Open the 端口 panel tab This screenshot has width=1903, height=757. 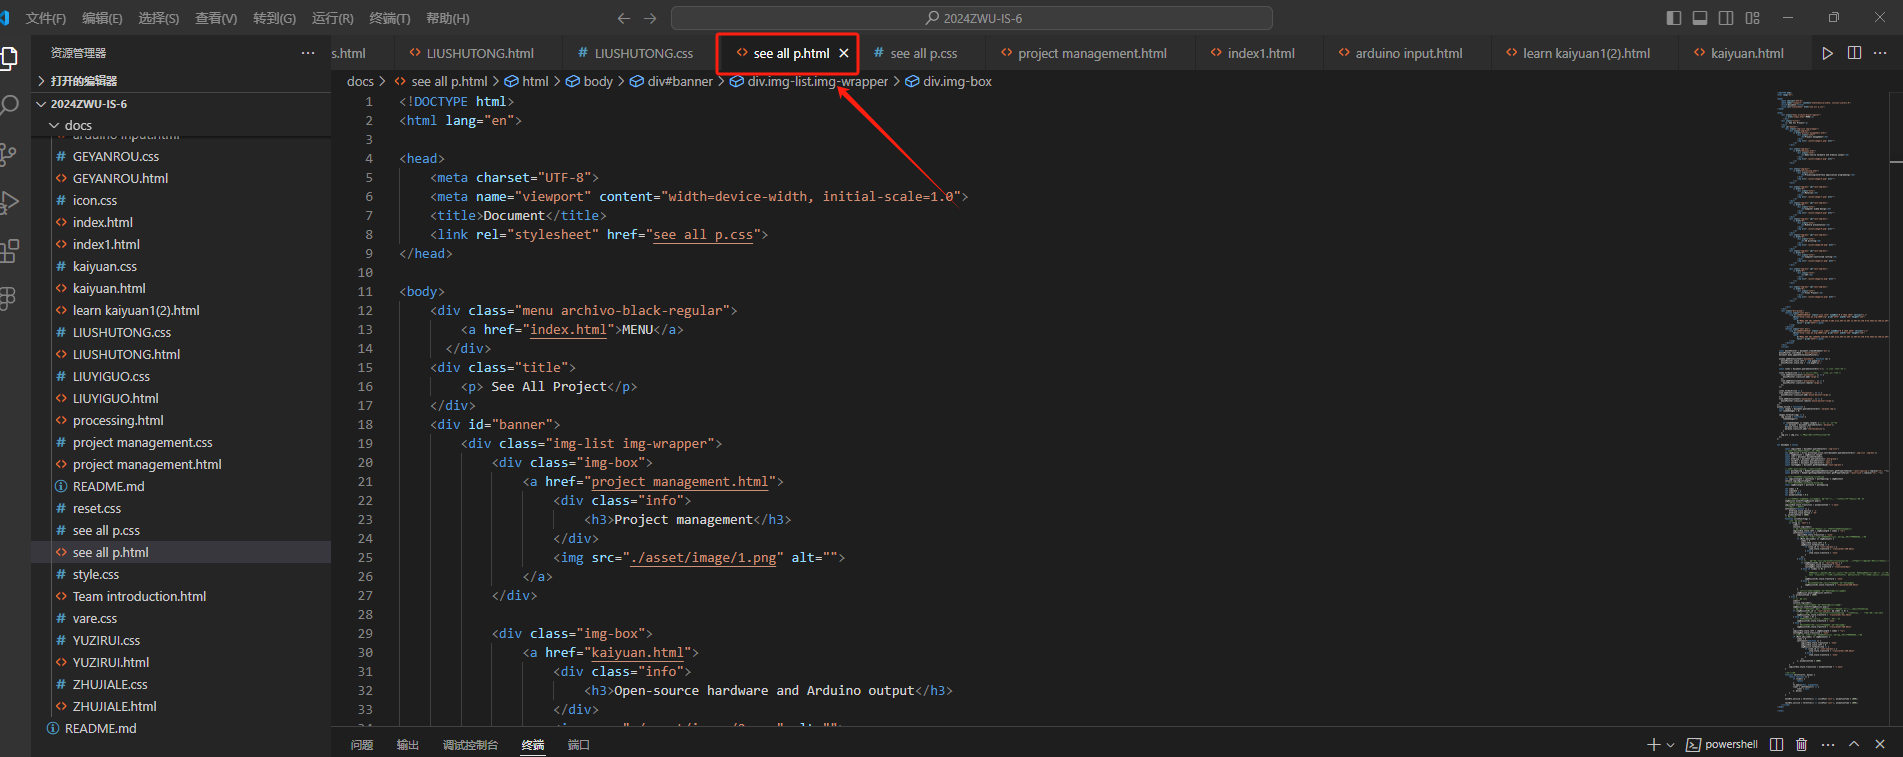(579, 745)
